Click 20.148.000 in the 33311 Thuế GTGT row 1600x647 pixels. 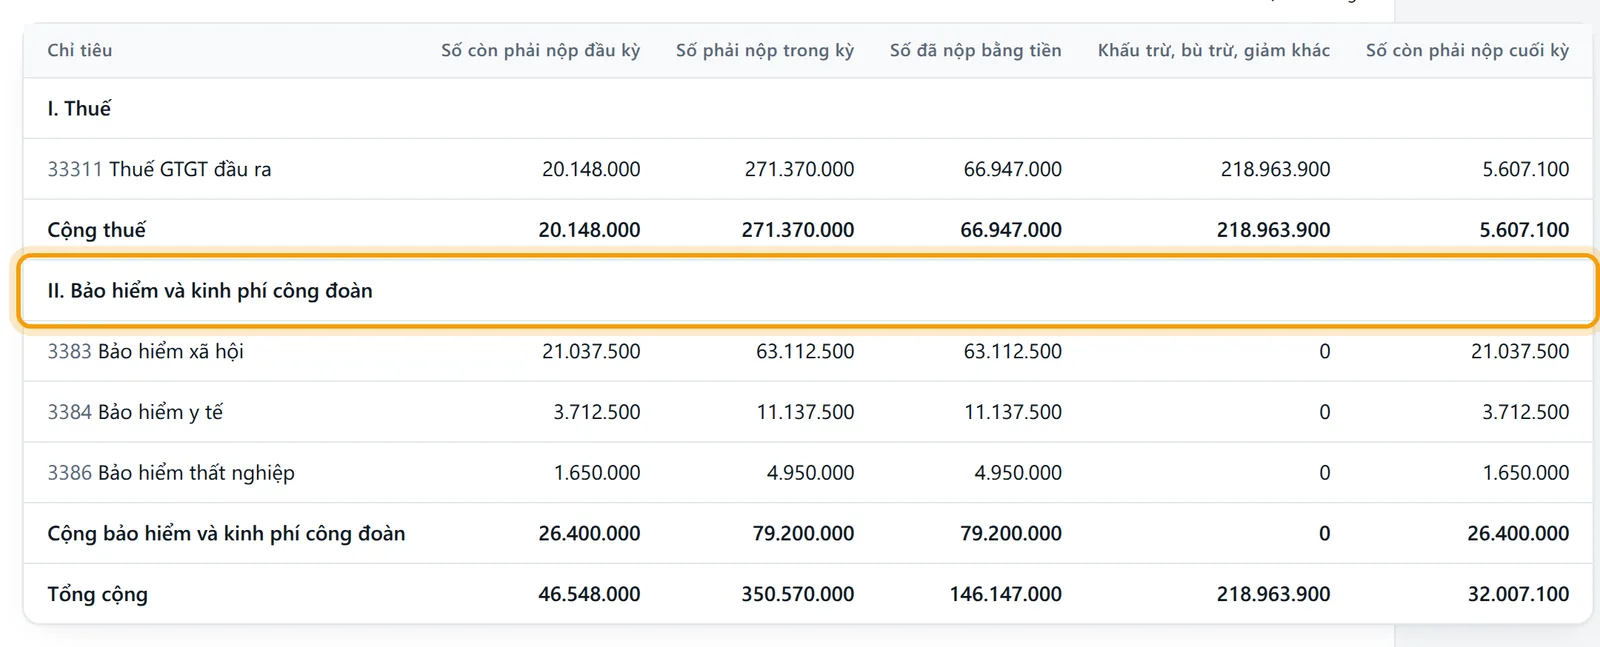pyautogui.click(x=591, y=169)
